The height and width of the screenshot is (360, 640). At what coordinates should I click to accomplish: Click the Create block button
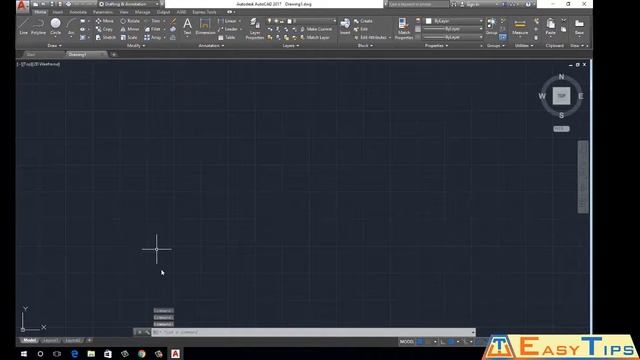[363, 21]
